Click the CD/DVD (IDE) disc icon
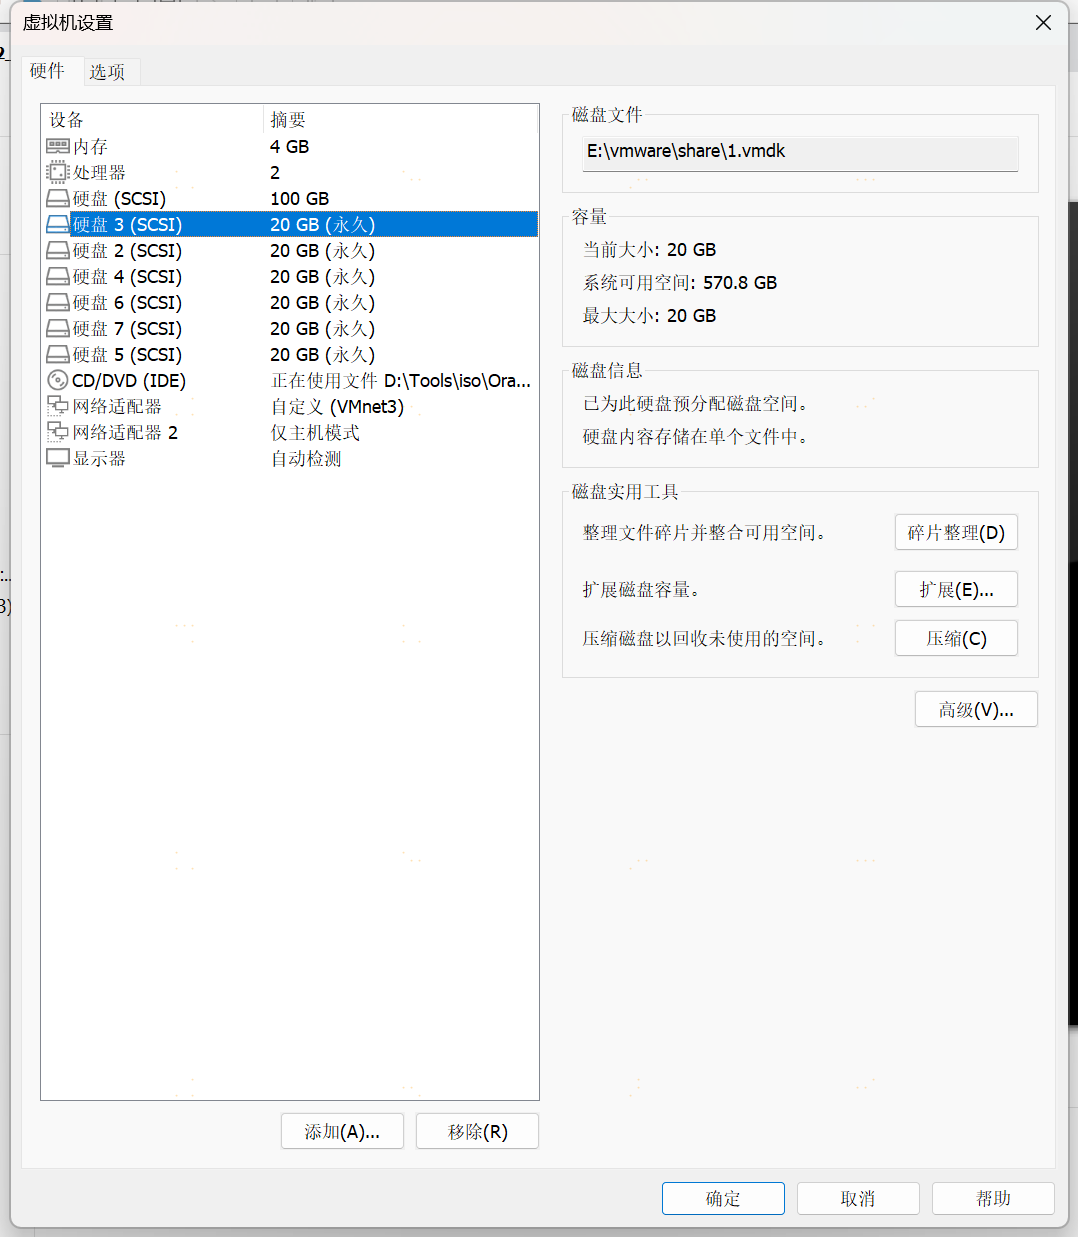Image resolution: width=1078 pixels, height=1237 pixels. tap(58, 381)
